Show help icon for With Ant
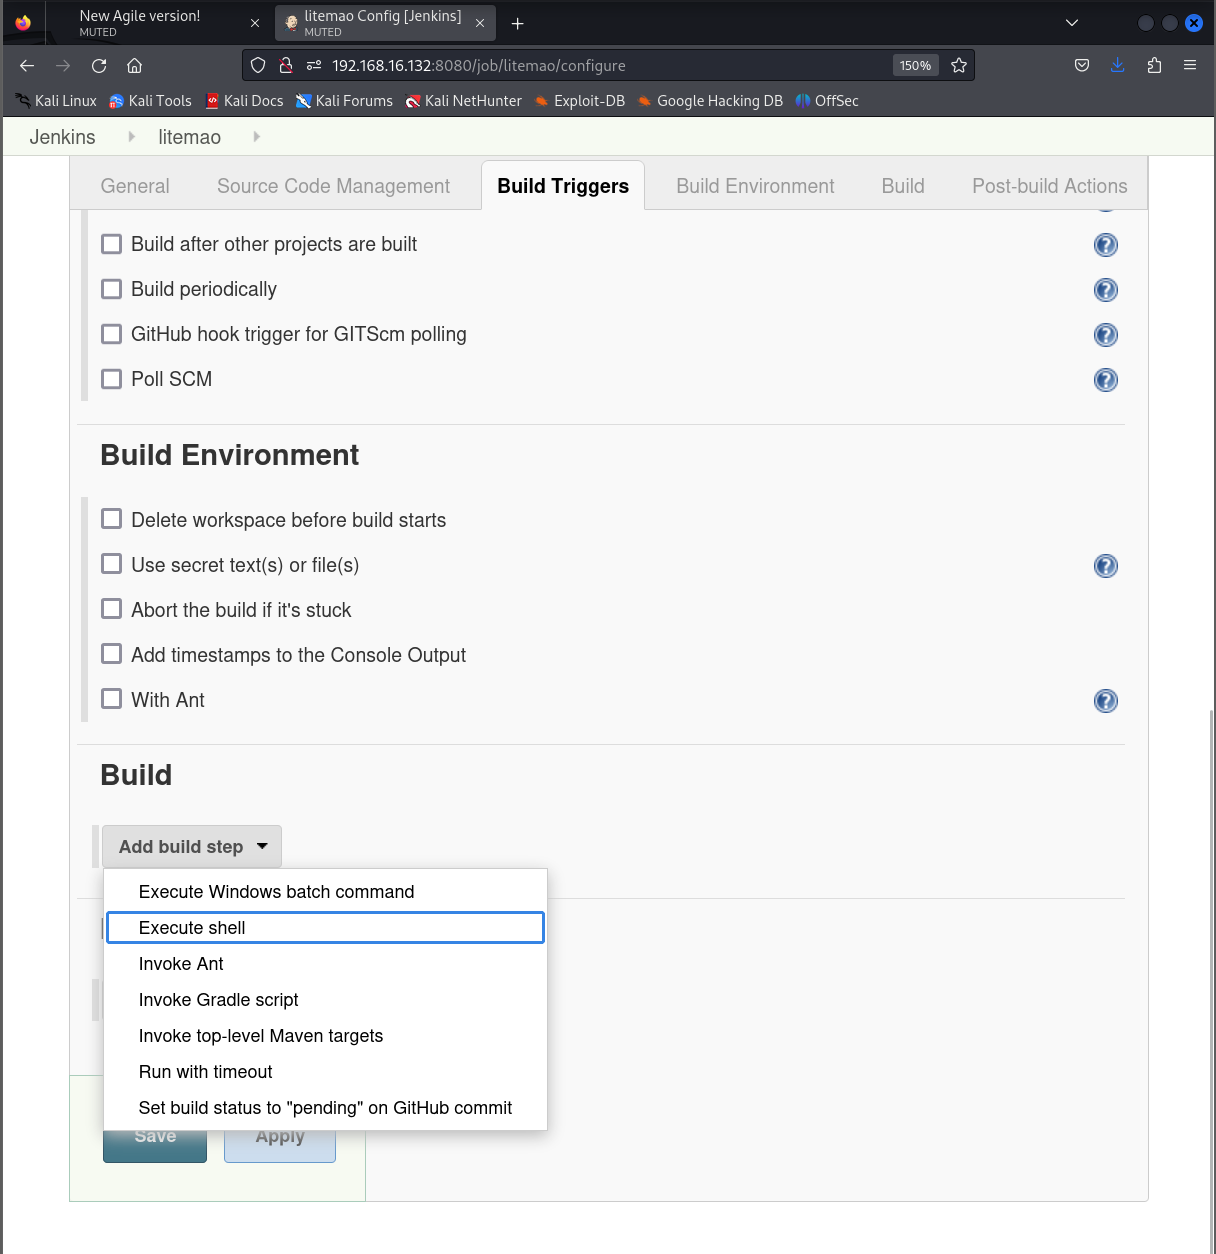 coord(1105,701)
